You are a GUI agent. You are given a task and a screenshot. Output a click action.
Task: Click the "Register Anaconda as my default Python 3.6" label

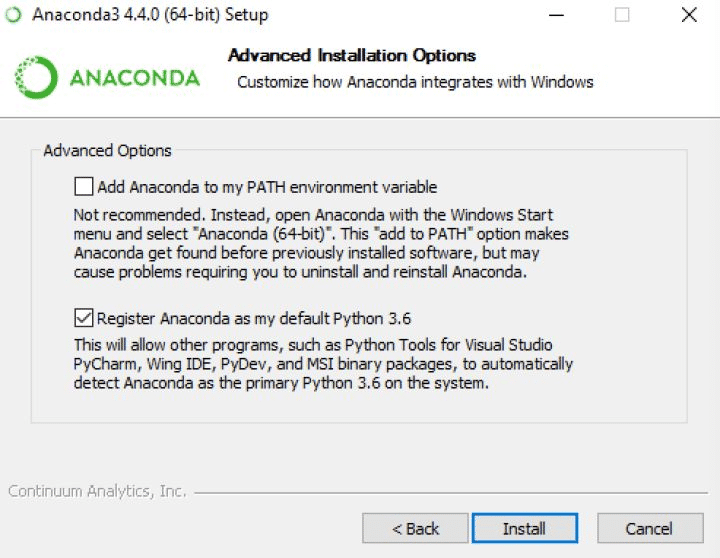(254, 319)
